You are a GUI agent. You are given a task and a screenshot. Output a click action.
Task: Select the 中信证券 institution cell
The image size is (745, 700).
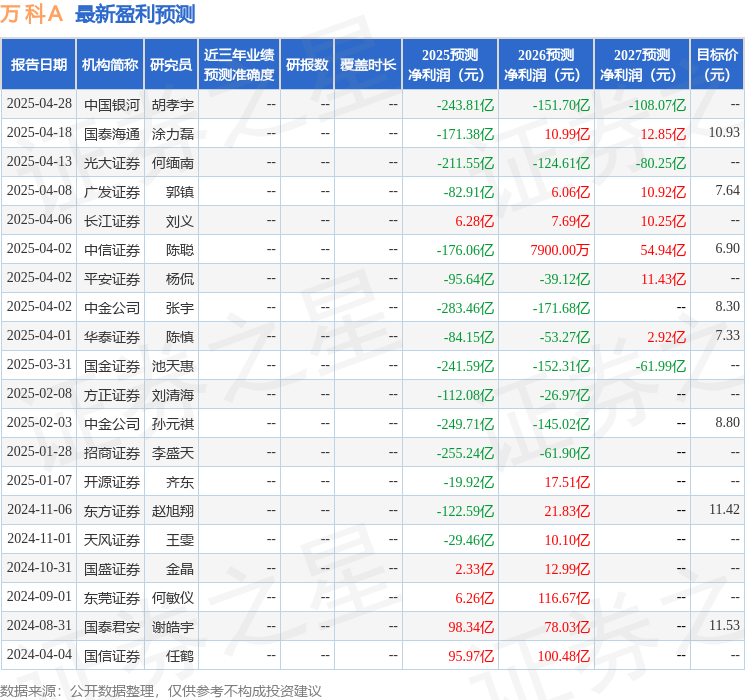[112, 249]
